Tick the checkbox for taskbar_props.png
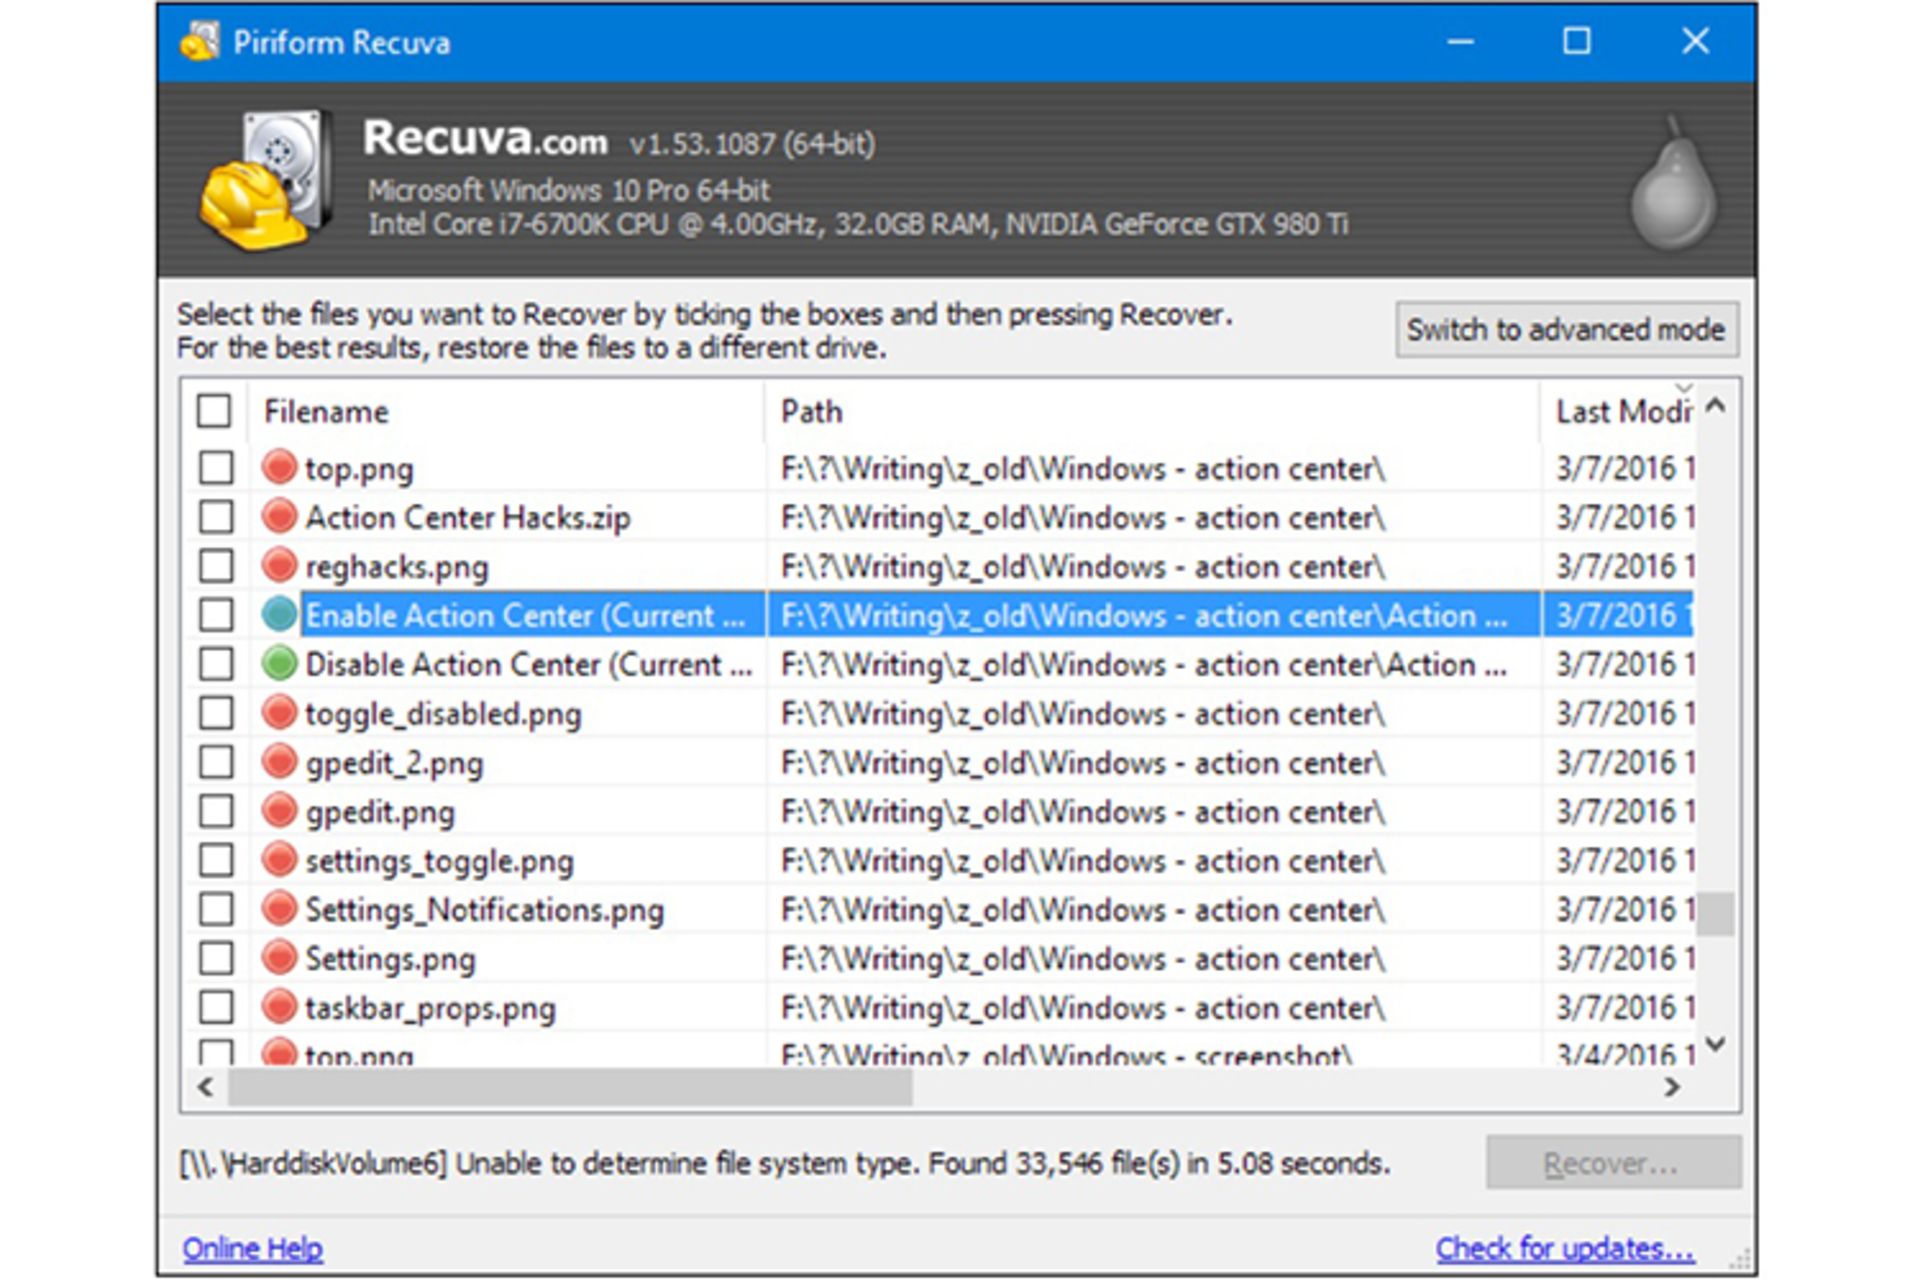 click(x=215, y=1007)
